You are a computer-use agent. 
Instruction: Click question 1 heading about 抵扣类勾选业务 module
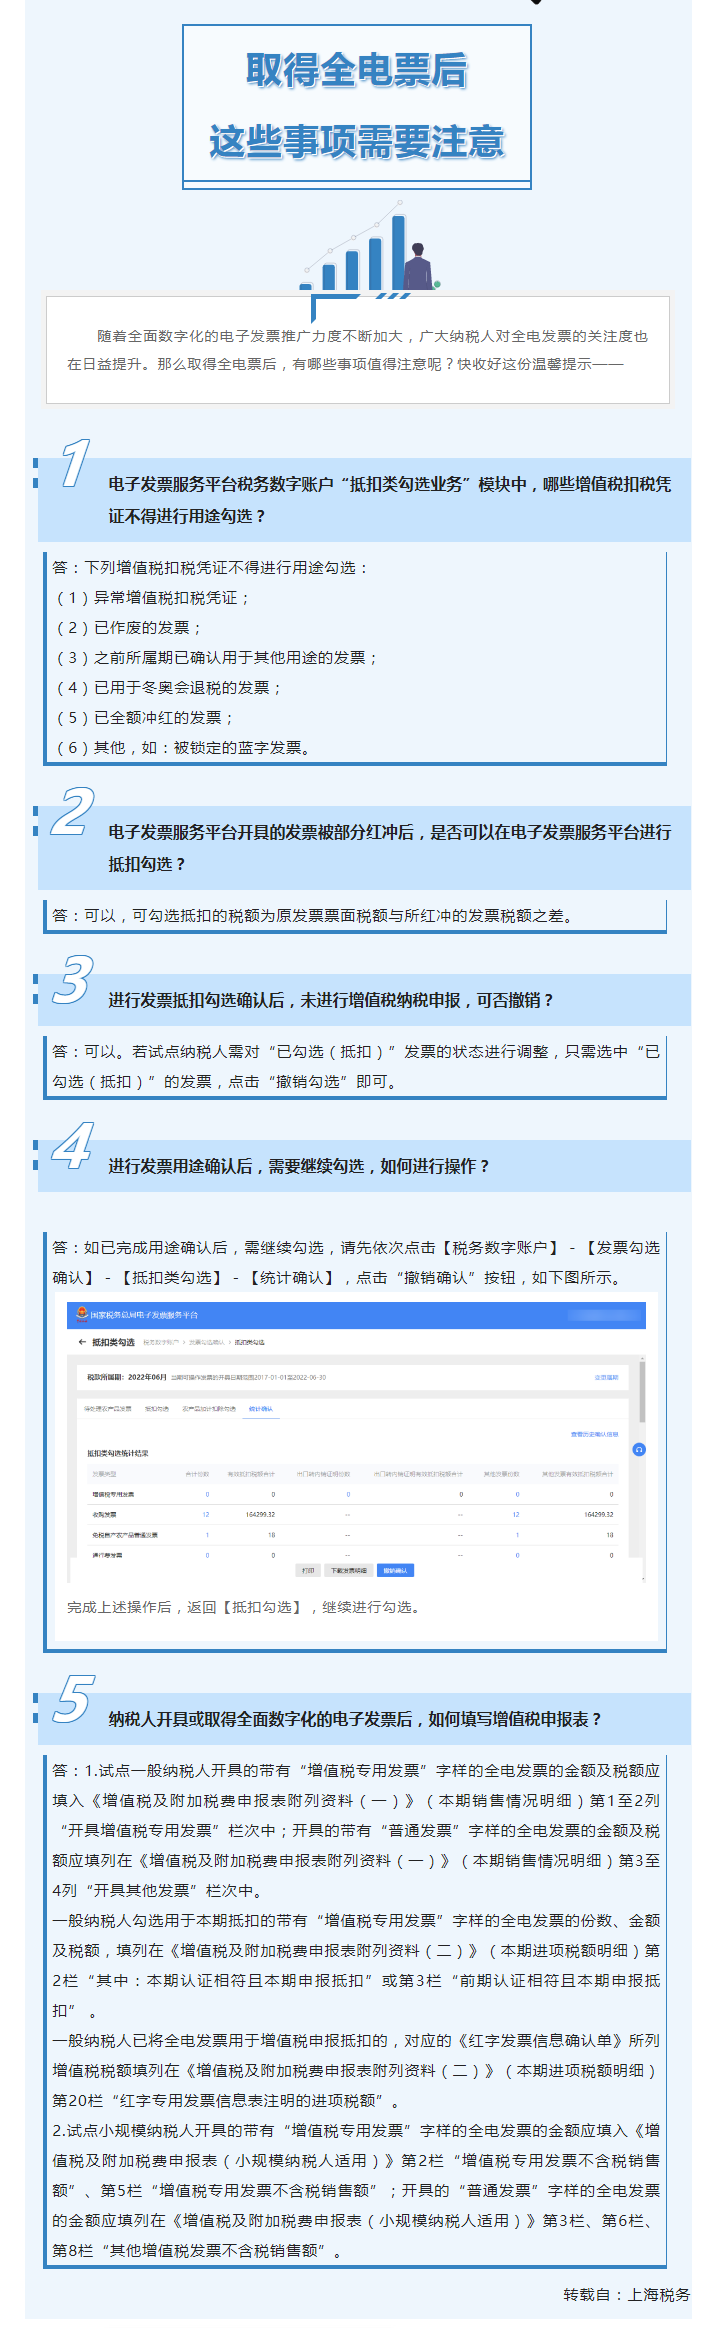point(390,500)
